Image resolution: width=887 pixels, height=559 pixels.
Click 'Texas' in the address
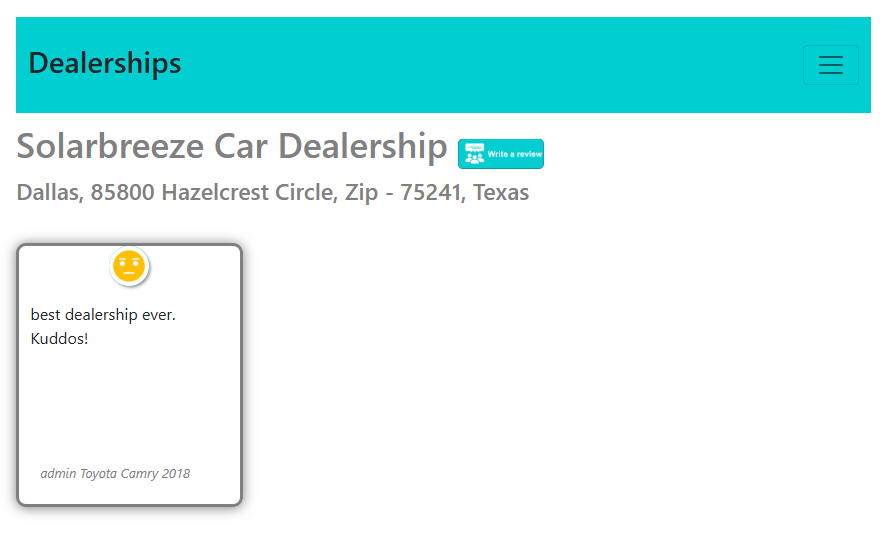pos(501,192)
